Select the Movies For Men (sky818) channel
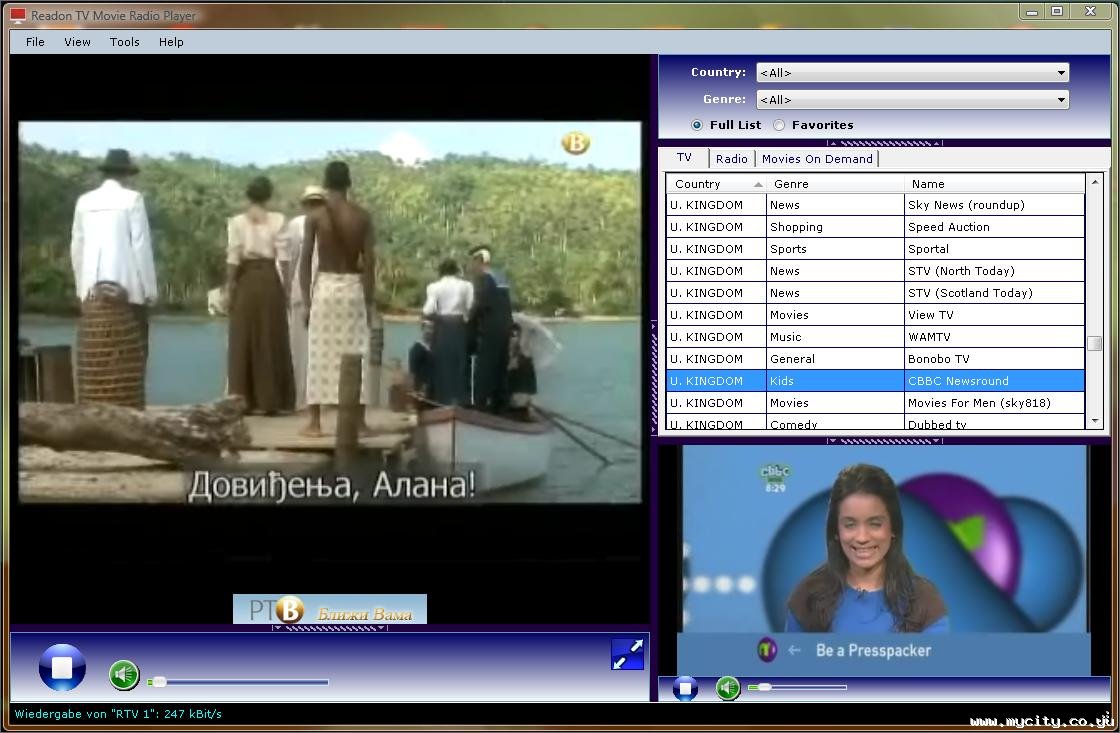Viewport: 1120px width, 733px height. [875, 403]
